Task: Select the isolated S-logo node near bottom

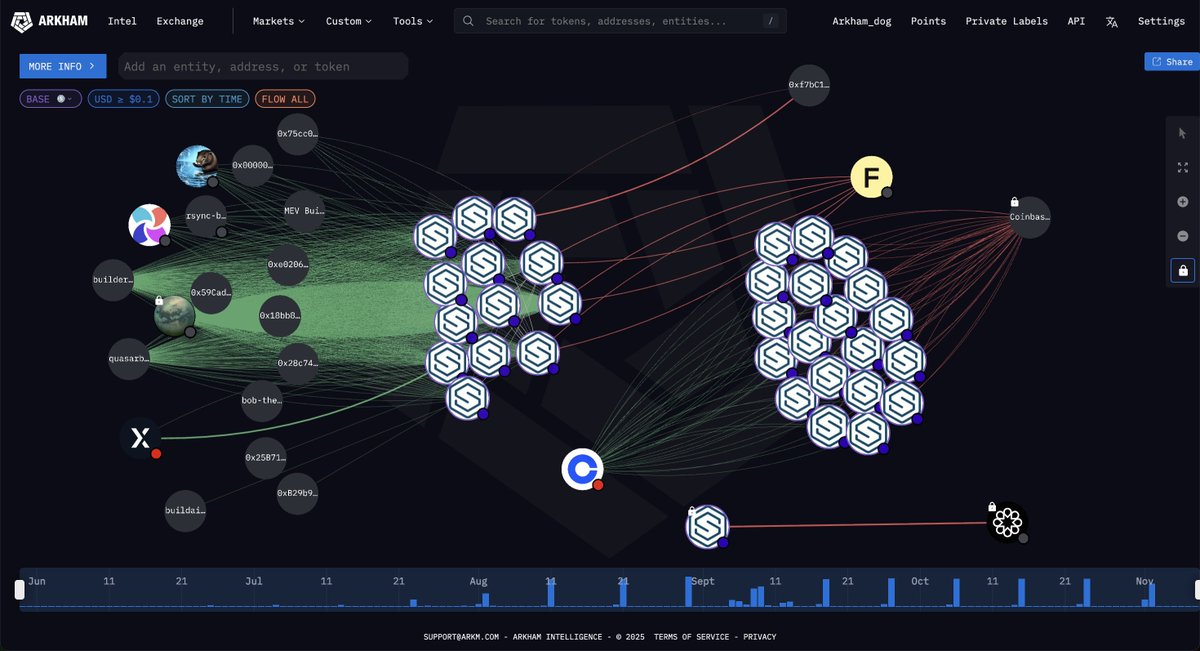Action: [707, 526]
